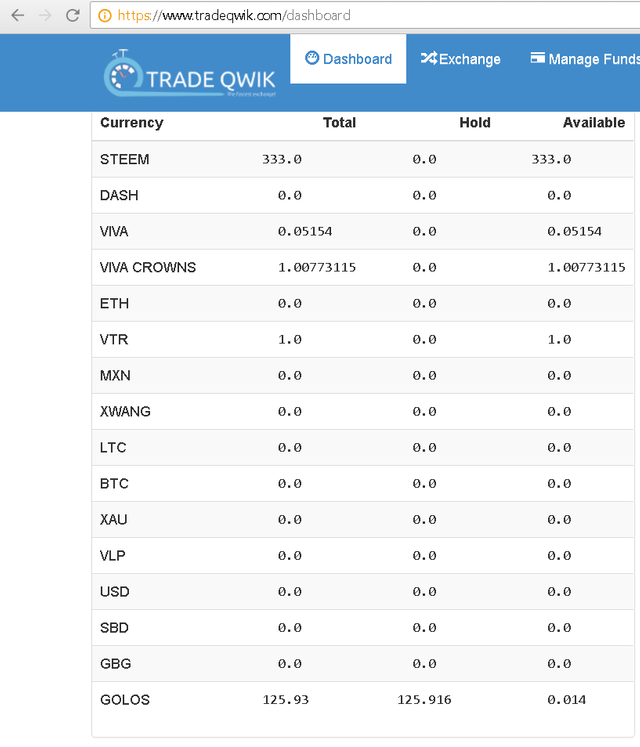The image size is (640, 747).
Task: Click STEEM total value 333.0
Action: point(282,159)
